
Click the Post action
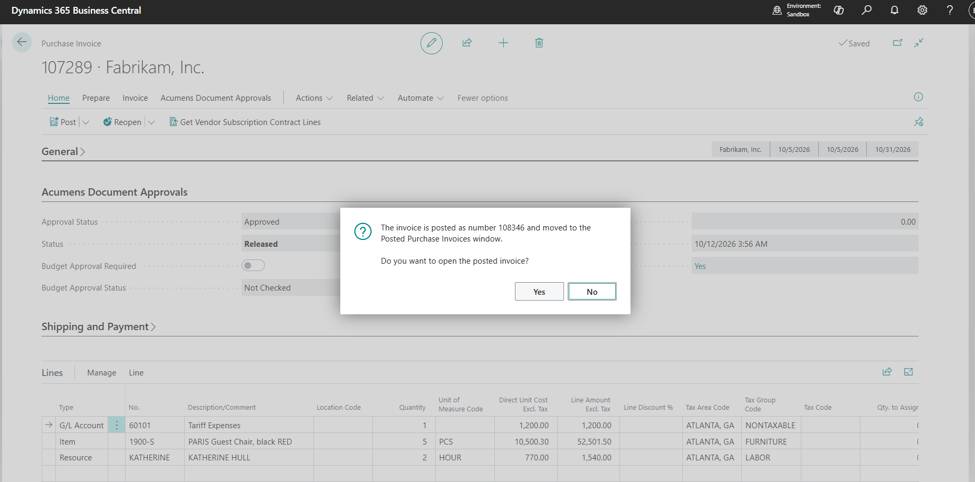click(63, 123)
